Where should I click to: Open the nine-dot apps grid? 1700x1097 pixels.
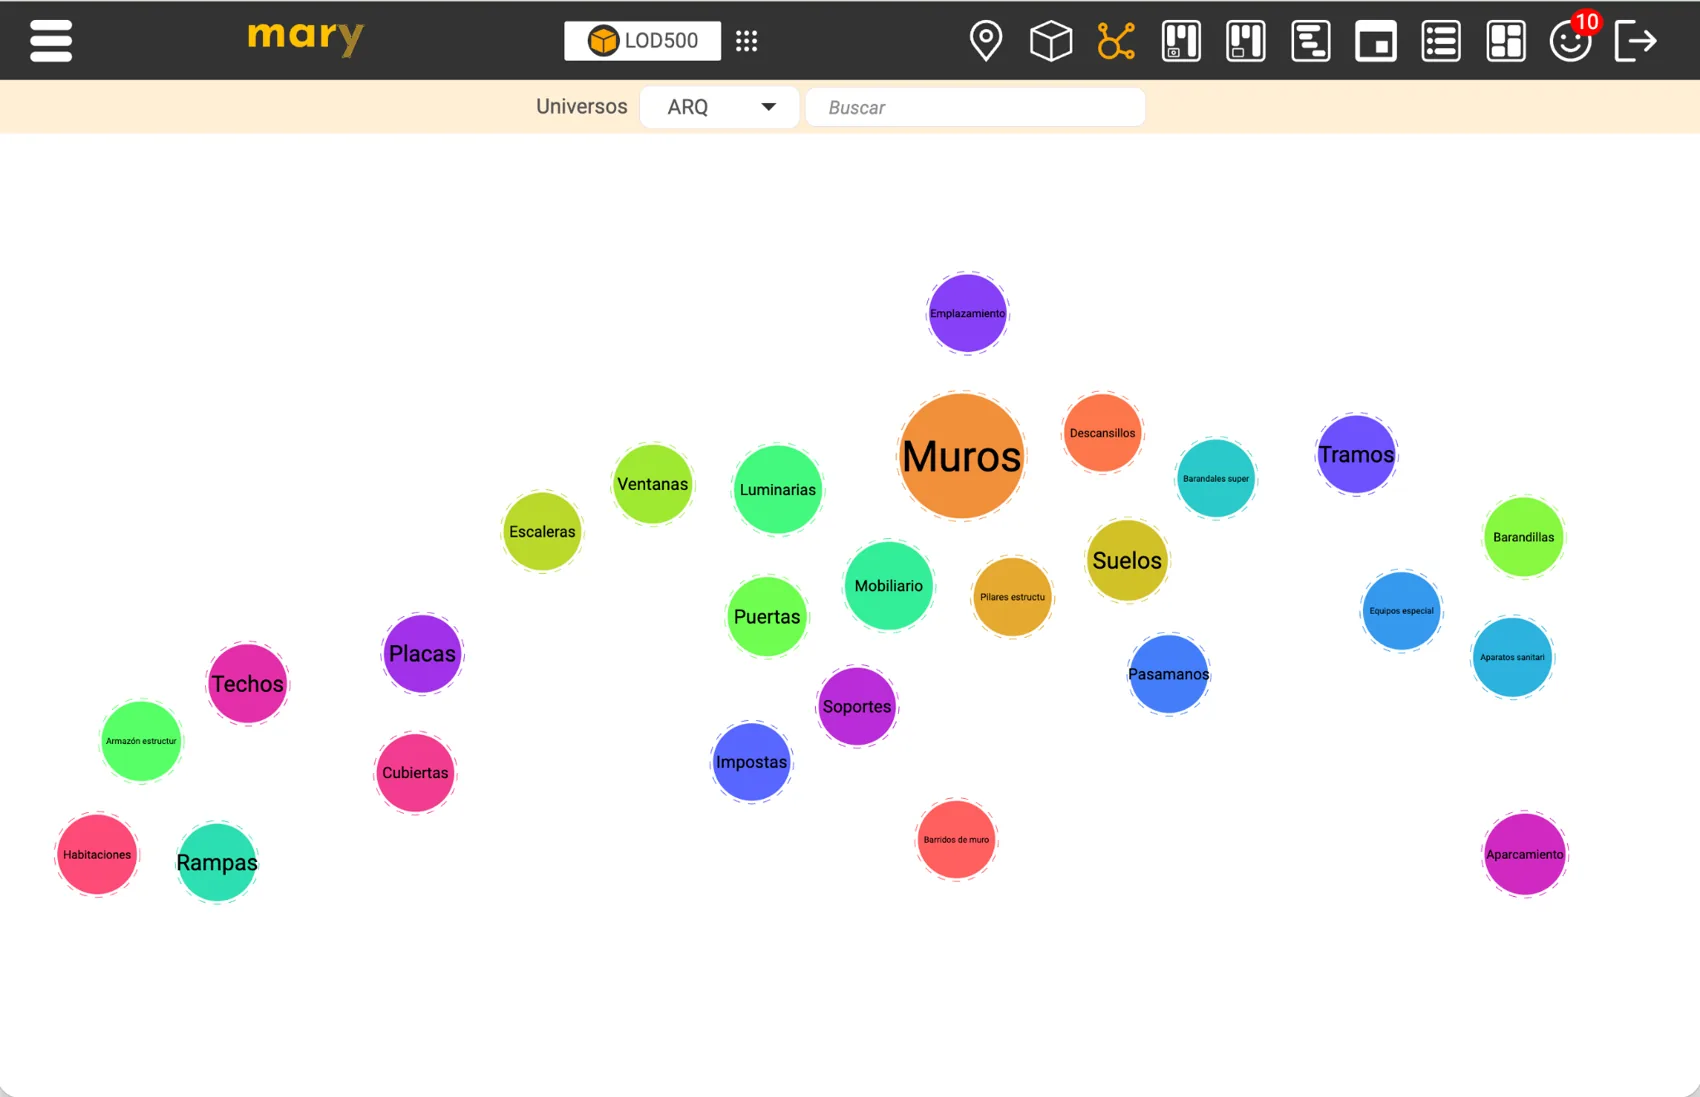pyautogui.click(x=747, y=41)
